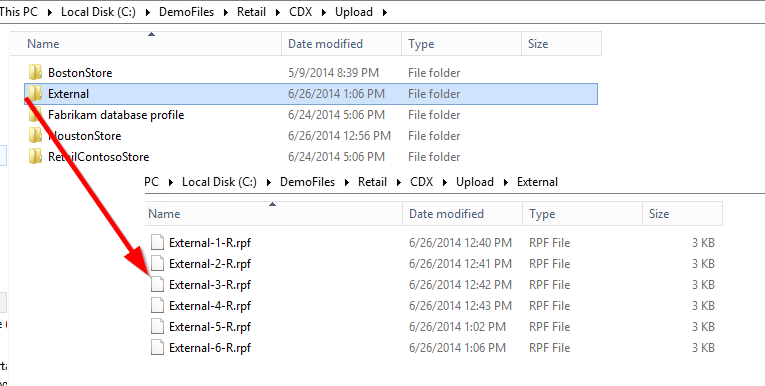Click the External-4-R.rpf file icon
The height and width of the screenshot is (386, 765).
[x=157, y=305]
